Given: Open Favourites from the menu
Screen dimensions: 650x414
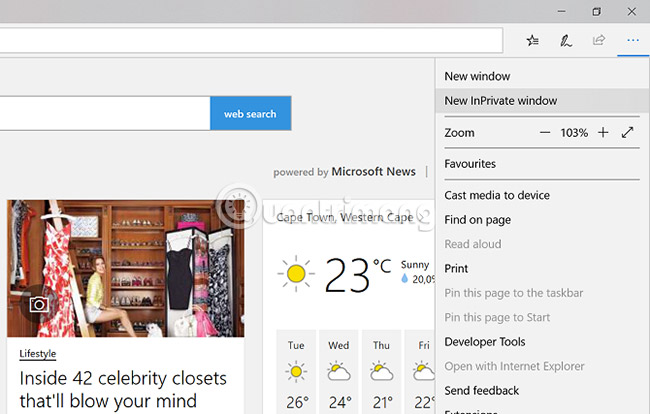Looking at the screenshot, I should click(543, 164).
